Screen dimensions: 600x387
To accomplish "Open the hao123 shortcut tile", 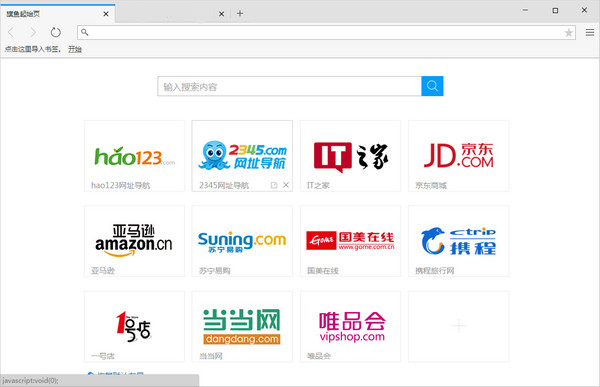I will click(x=134, y=156).
